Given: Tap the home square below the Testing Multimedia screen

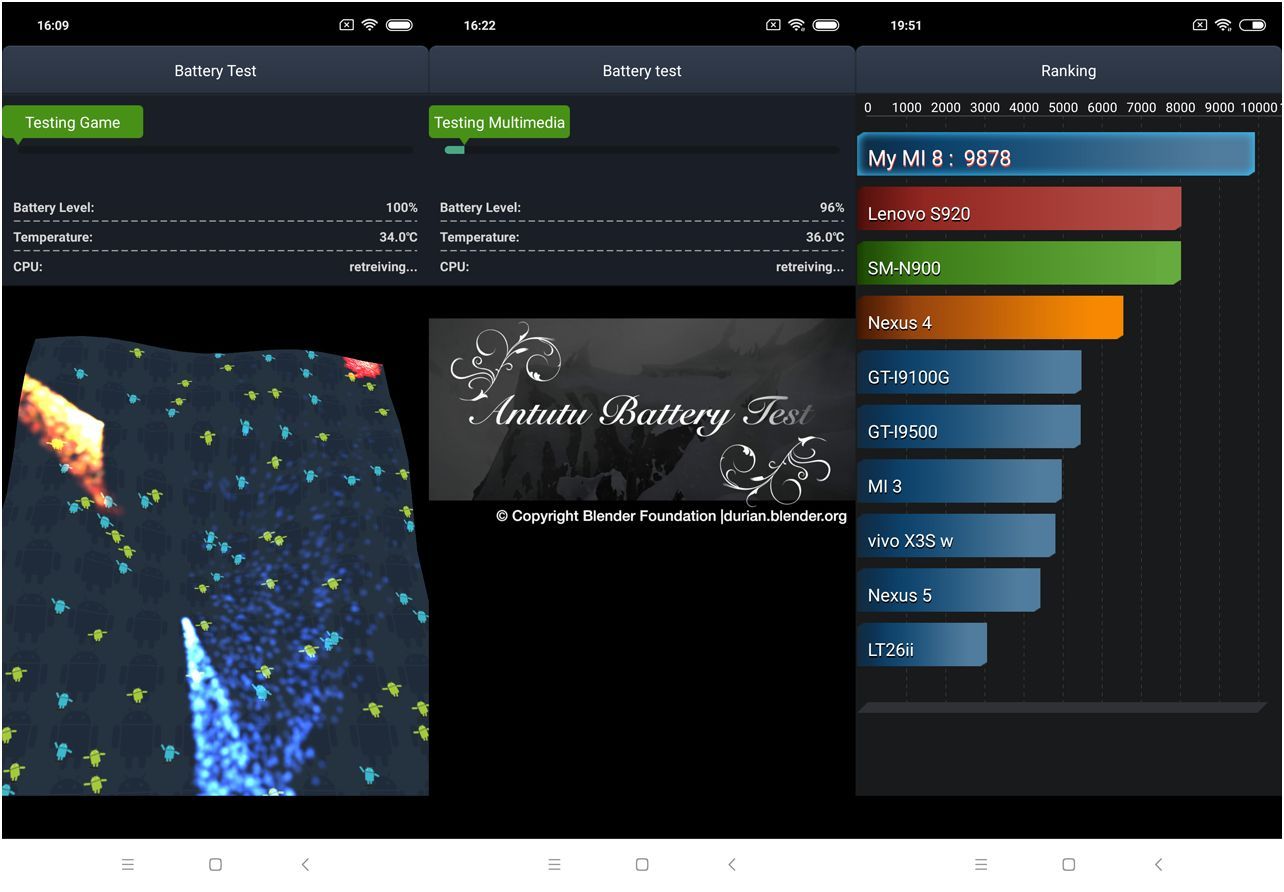Looking at the screenshot, I should click(642, 864).
